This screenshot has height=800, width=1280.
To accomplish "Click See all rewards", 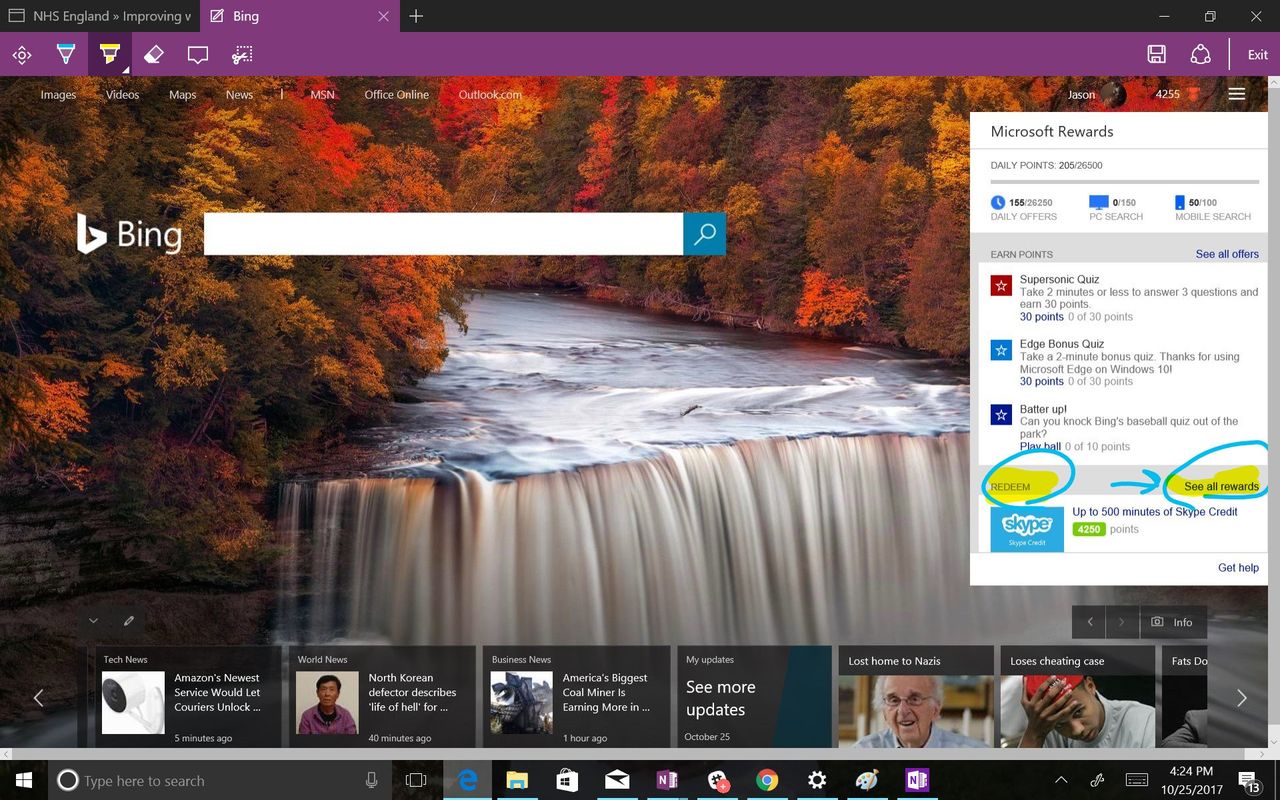I will [x=1221, y=487].
